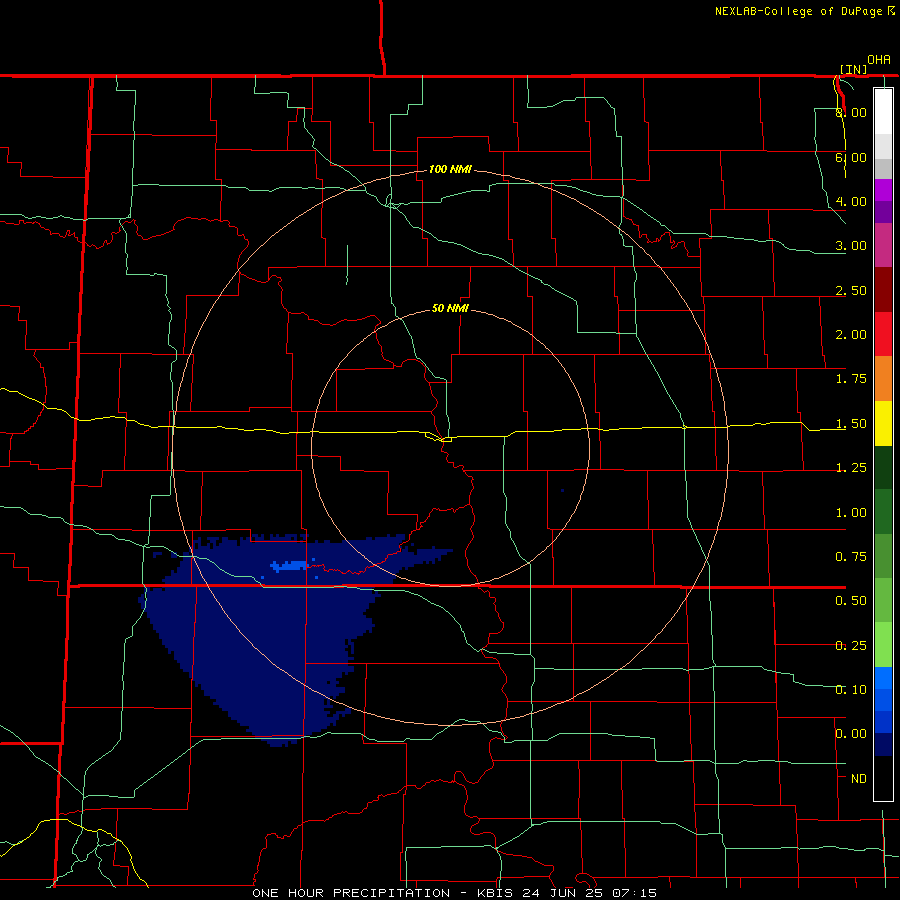Click the light-blue heavier precipitation core

pos(289,566)
